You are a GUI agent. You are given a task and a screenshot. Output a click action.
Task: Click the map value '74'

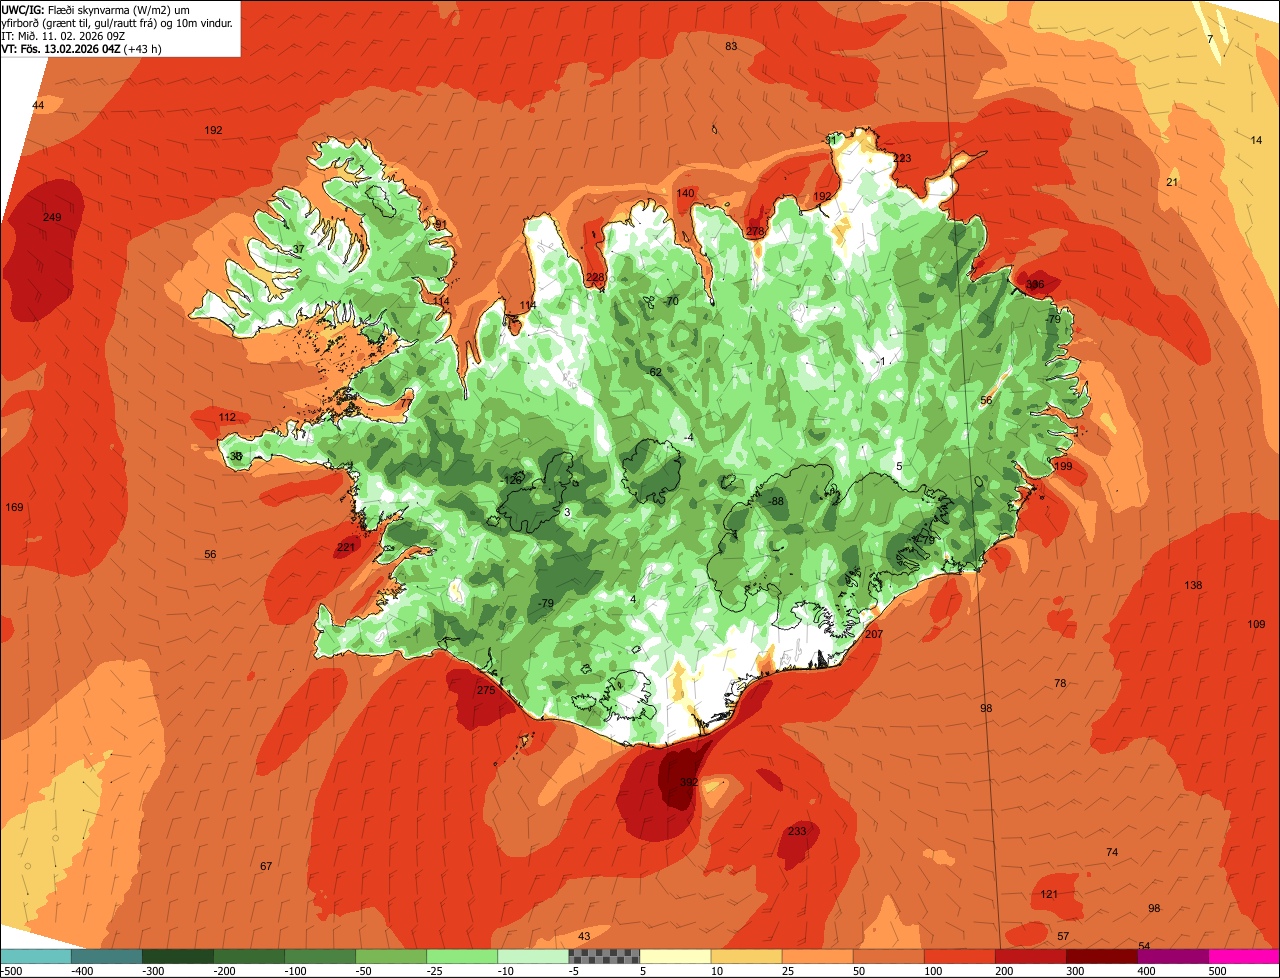pos(1112,852)
